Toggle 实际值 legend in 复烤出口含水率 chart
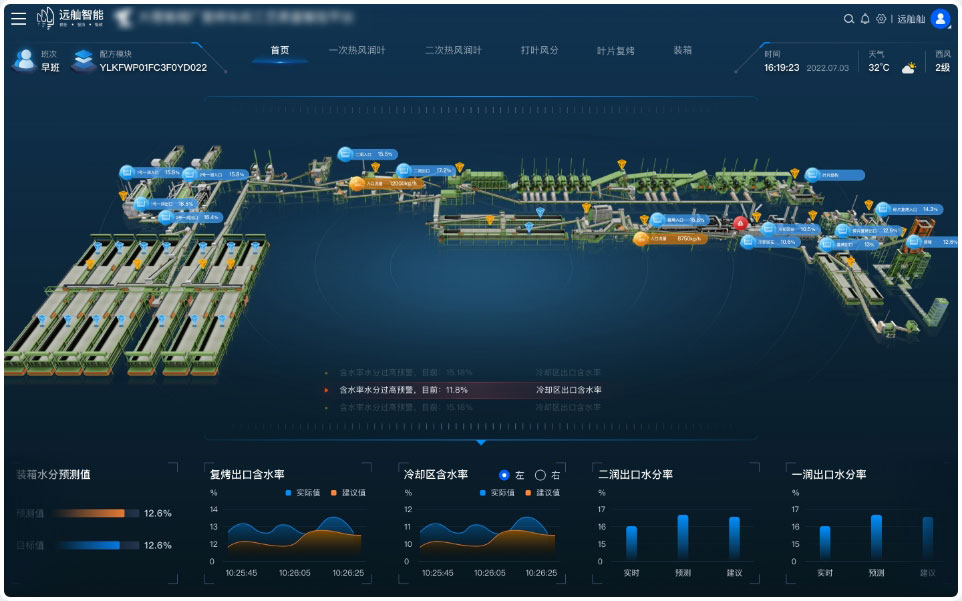 point(302,492)
